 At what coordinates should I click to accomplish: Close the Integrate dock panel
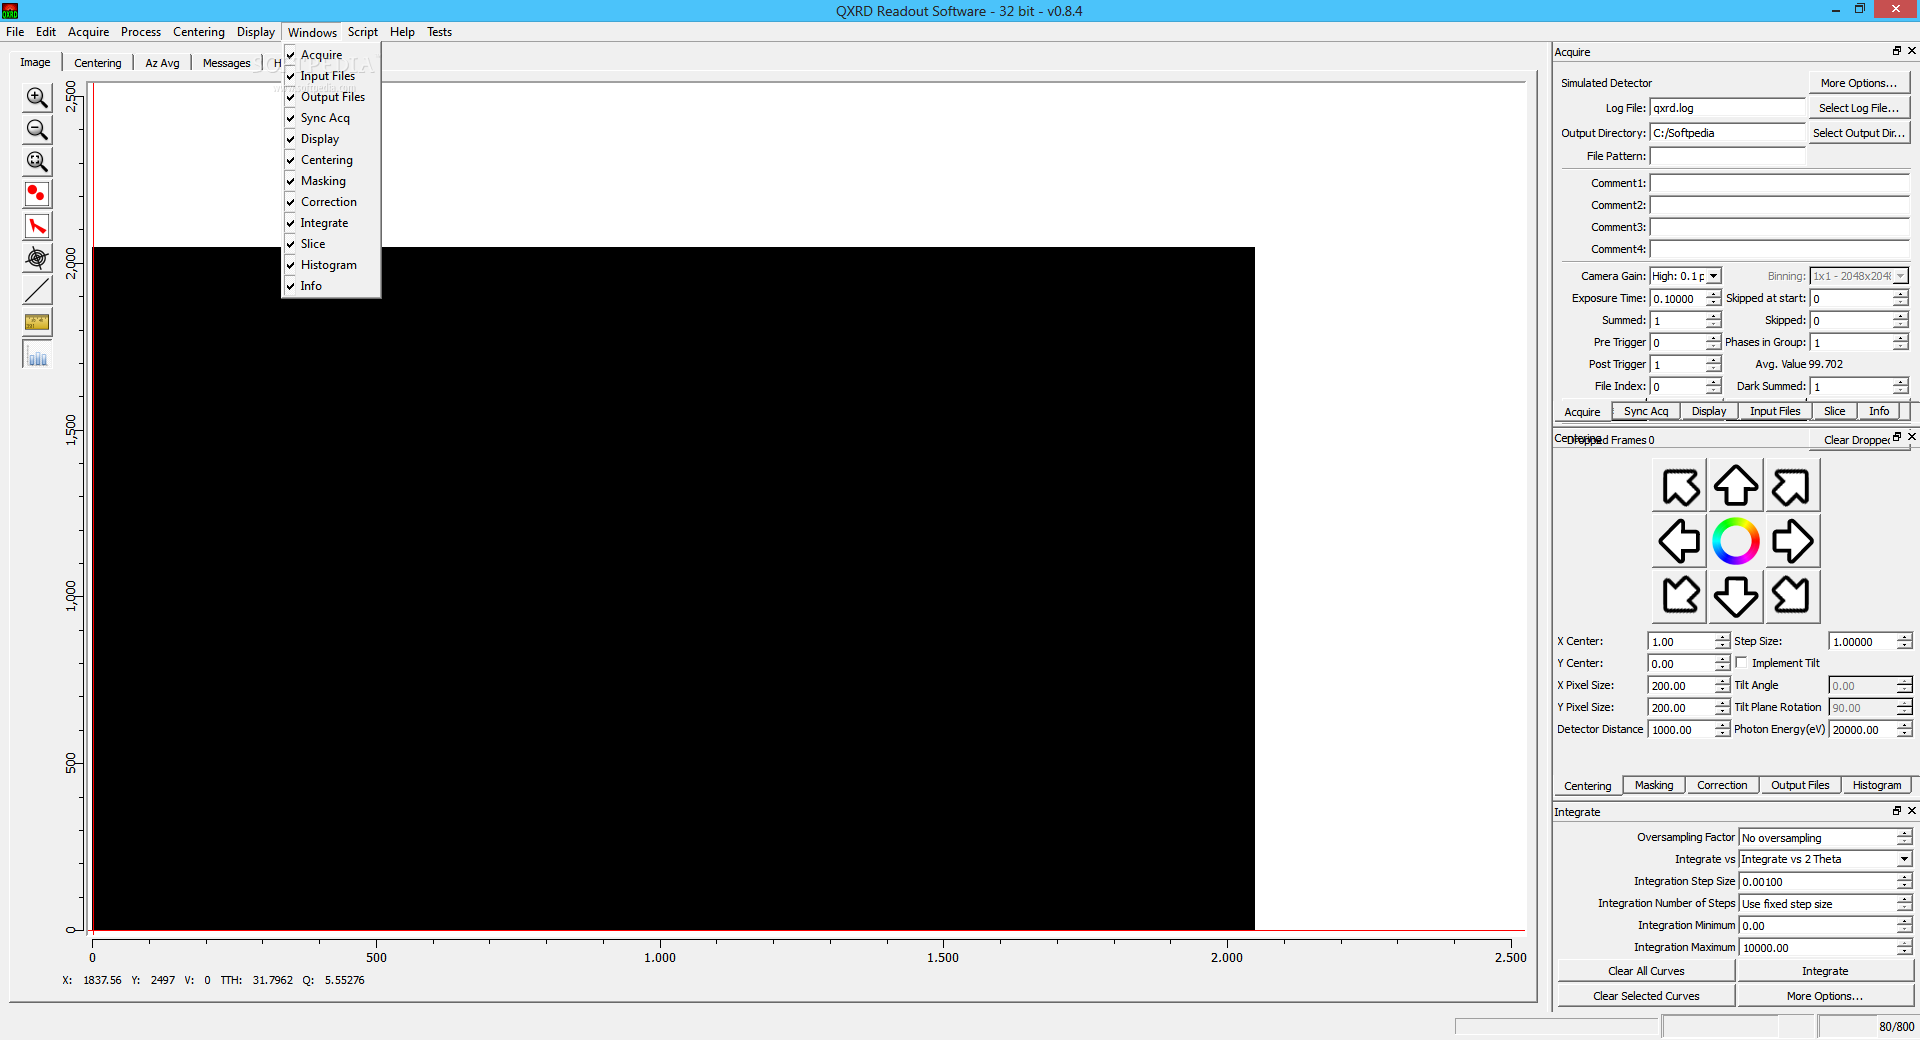1912,811
